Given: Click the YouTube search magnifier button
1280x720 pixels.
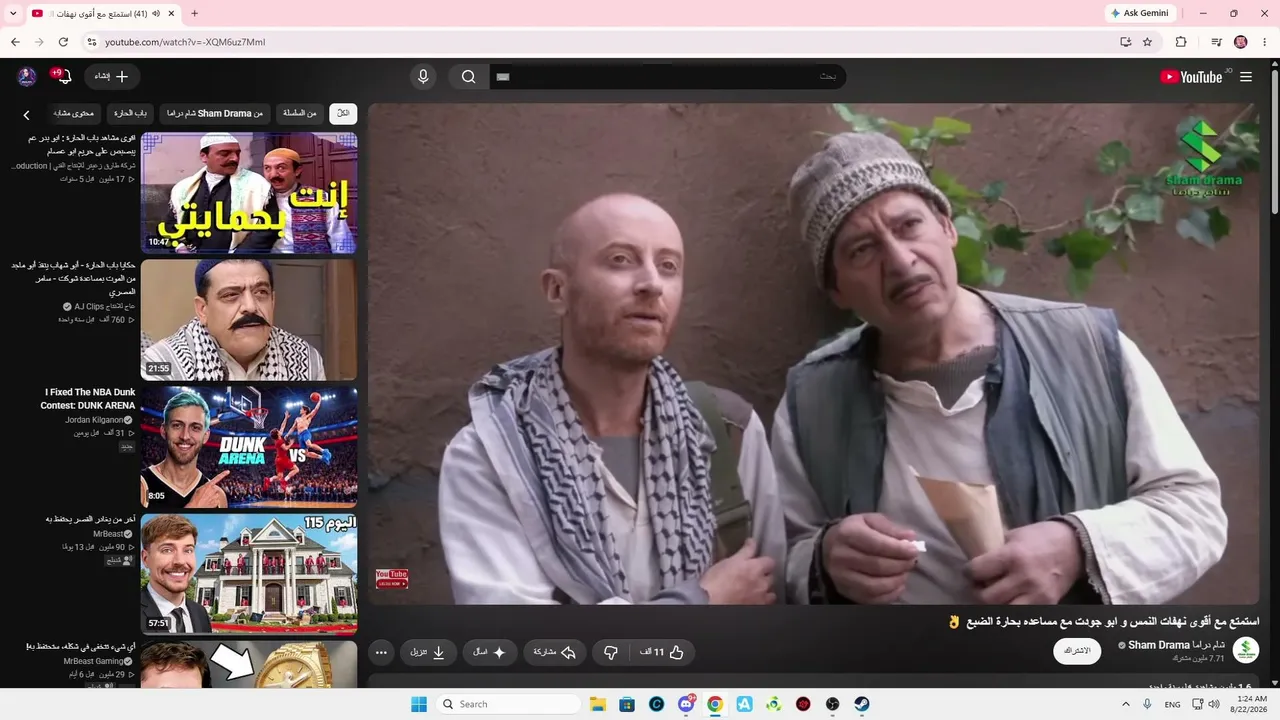Looking at the screenshot, I should click(468, 77).
